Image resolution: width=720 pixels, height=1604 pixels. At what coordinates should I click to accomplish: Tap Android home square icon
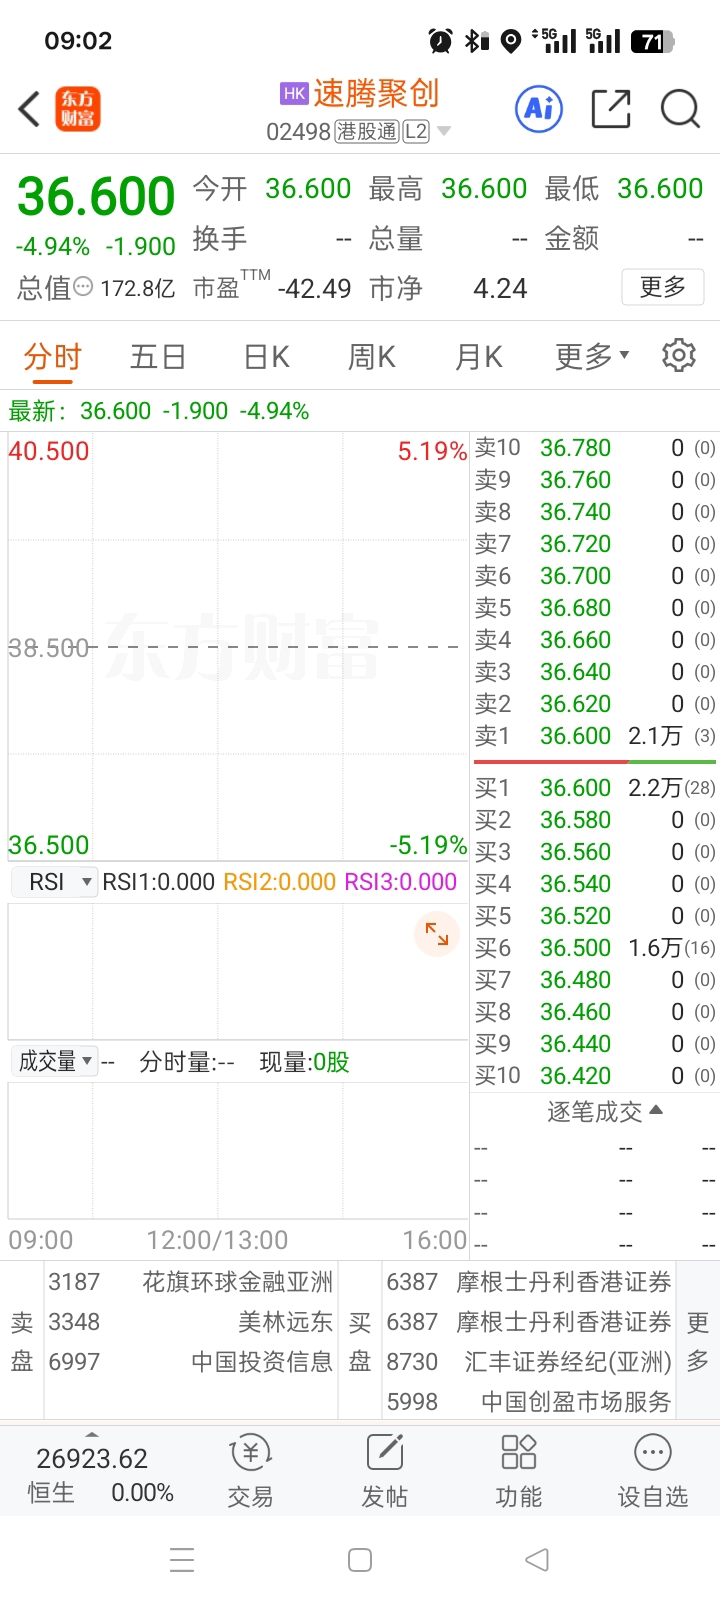[360, 1560]
